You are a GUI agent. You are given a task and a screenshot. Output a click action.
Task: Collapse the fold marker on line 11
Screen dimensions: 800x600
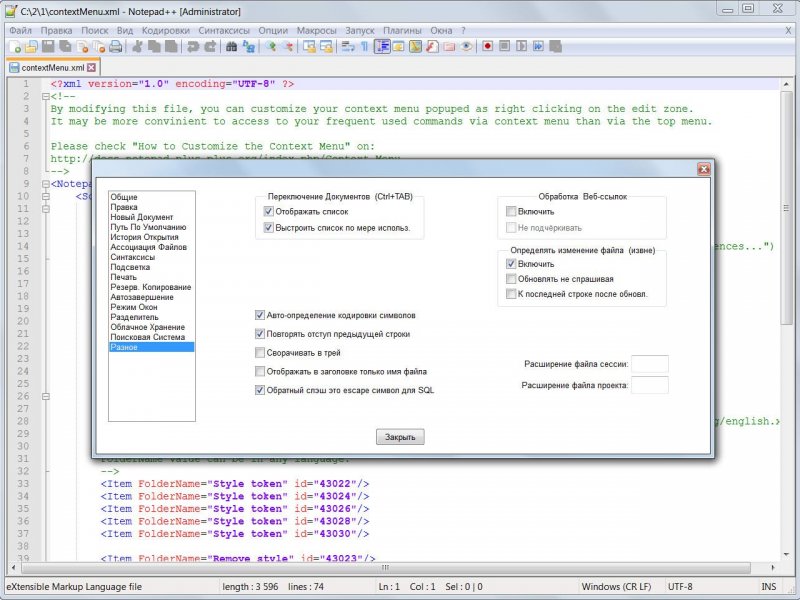point(45,209)
